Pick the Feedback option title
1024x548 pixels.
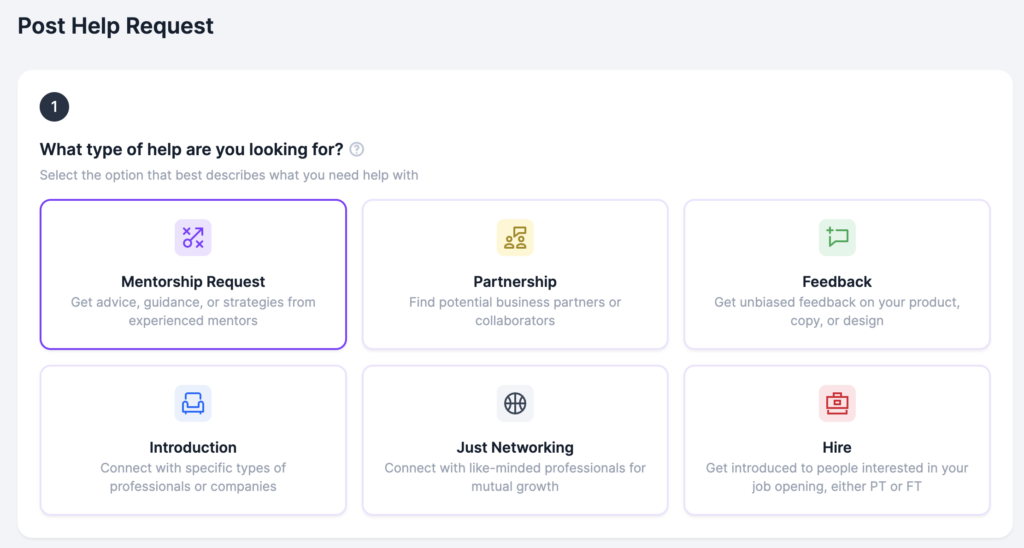pyautogui.click(x=837, y=282)
